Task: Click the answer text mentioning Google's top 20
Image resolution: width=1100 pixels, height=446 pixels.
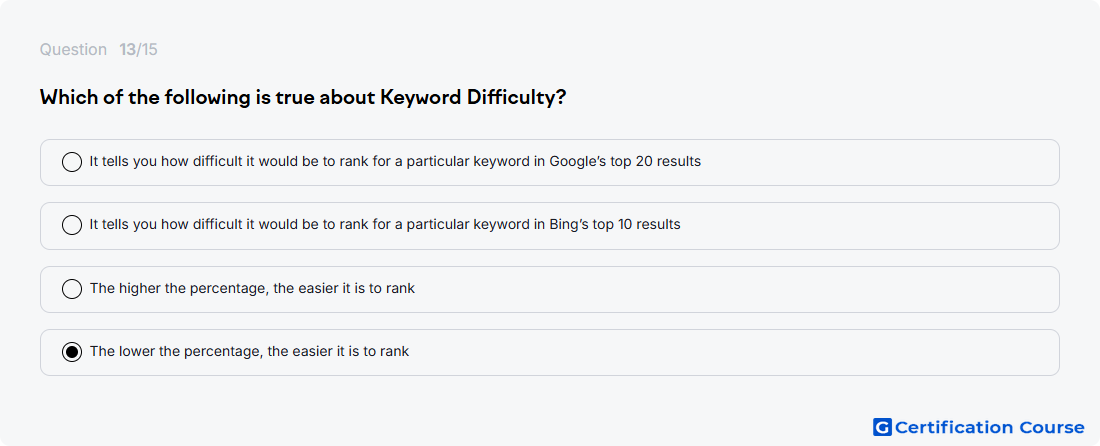Action: tap(395, 161)
